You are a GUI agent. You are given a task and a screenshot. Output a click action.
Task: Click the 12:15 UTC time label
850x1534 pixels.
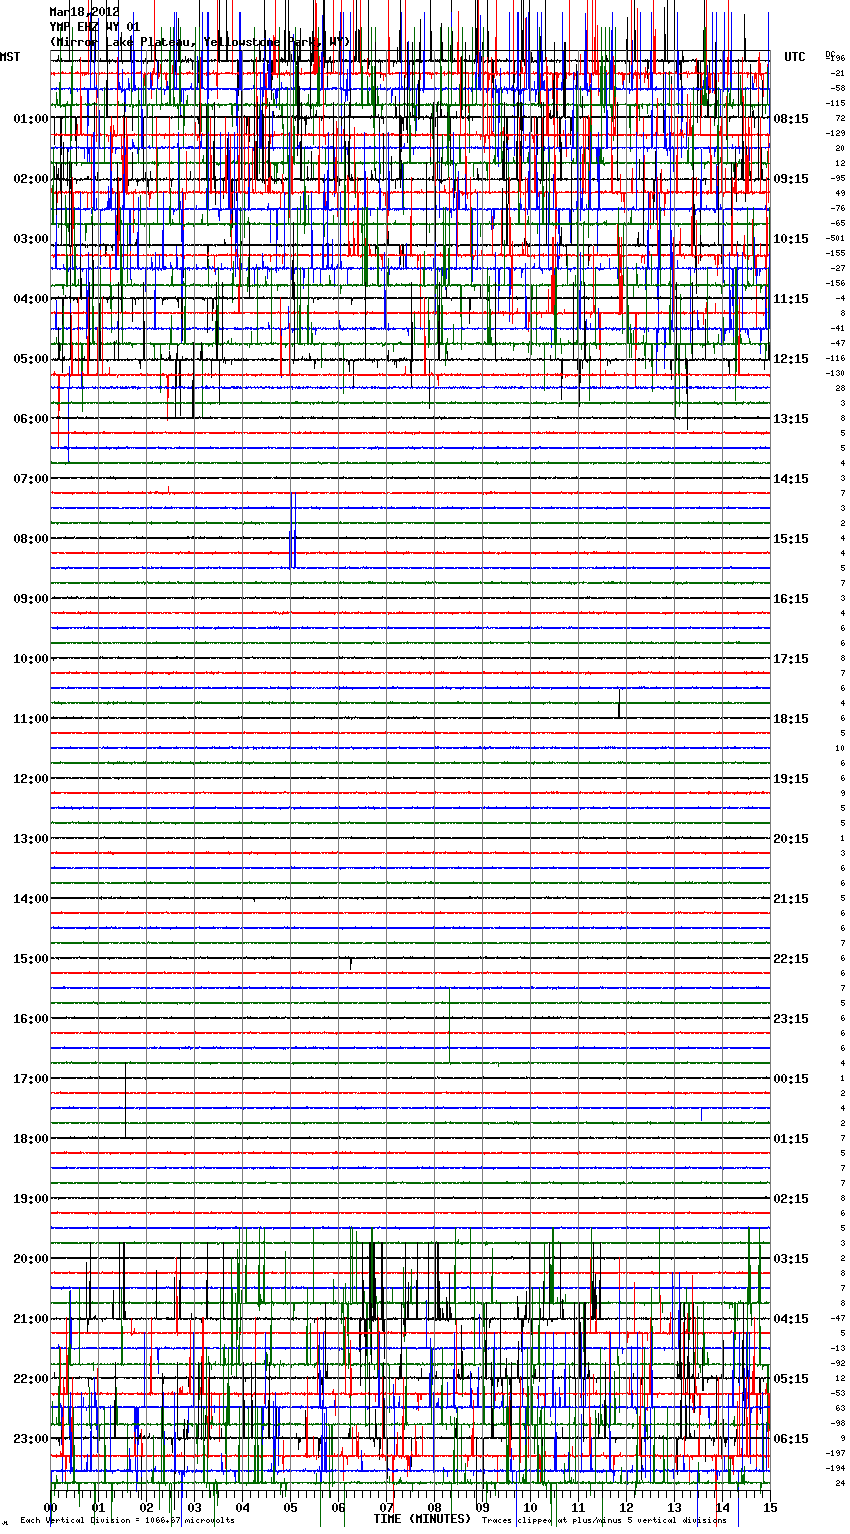tap(791, 359)
